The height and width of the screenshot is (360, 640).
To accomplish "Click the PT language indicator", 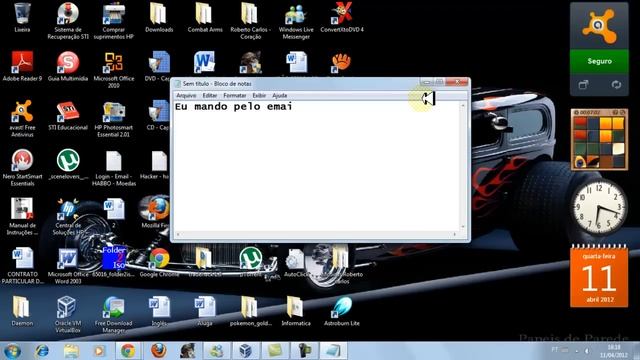I will pos(555,350).
